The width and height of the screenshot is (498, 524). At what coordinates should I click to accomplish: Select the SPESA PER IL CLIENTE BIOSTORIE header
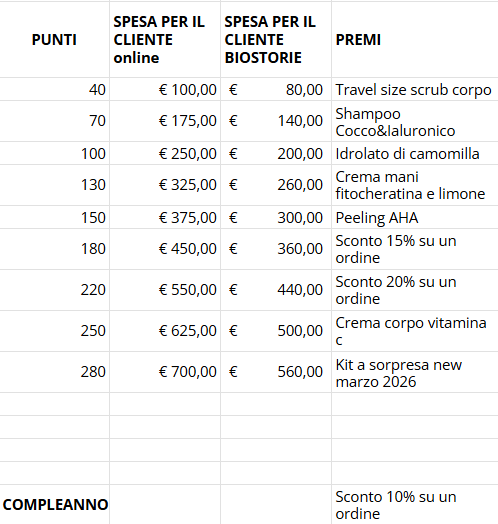276,40
